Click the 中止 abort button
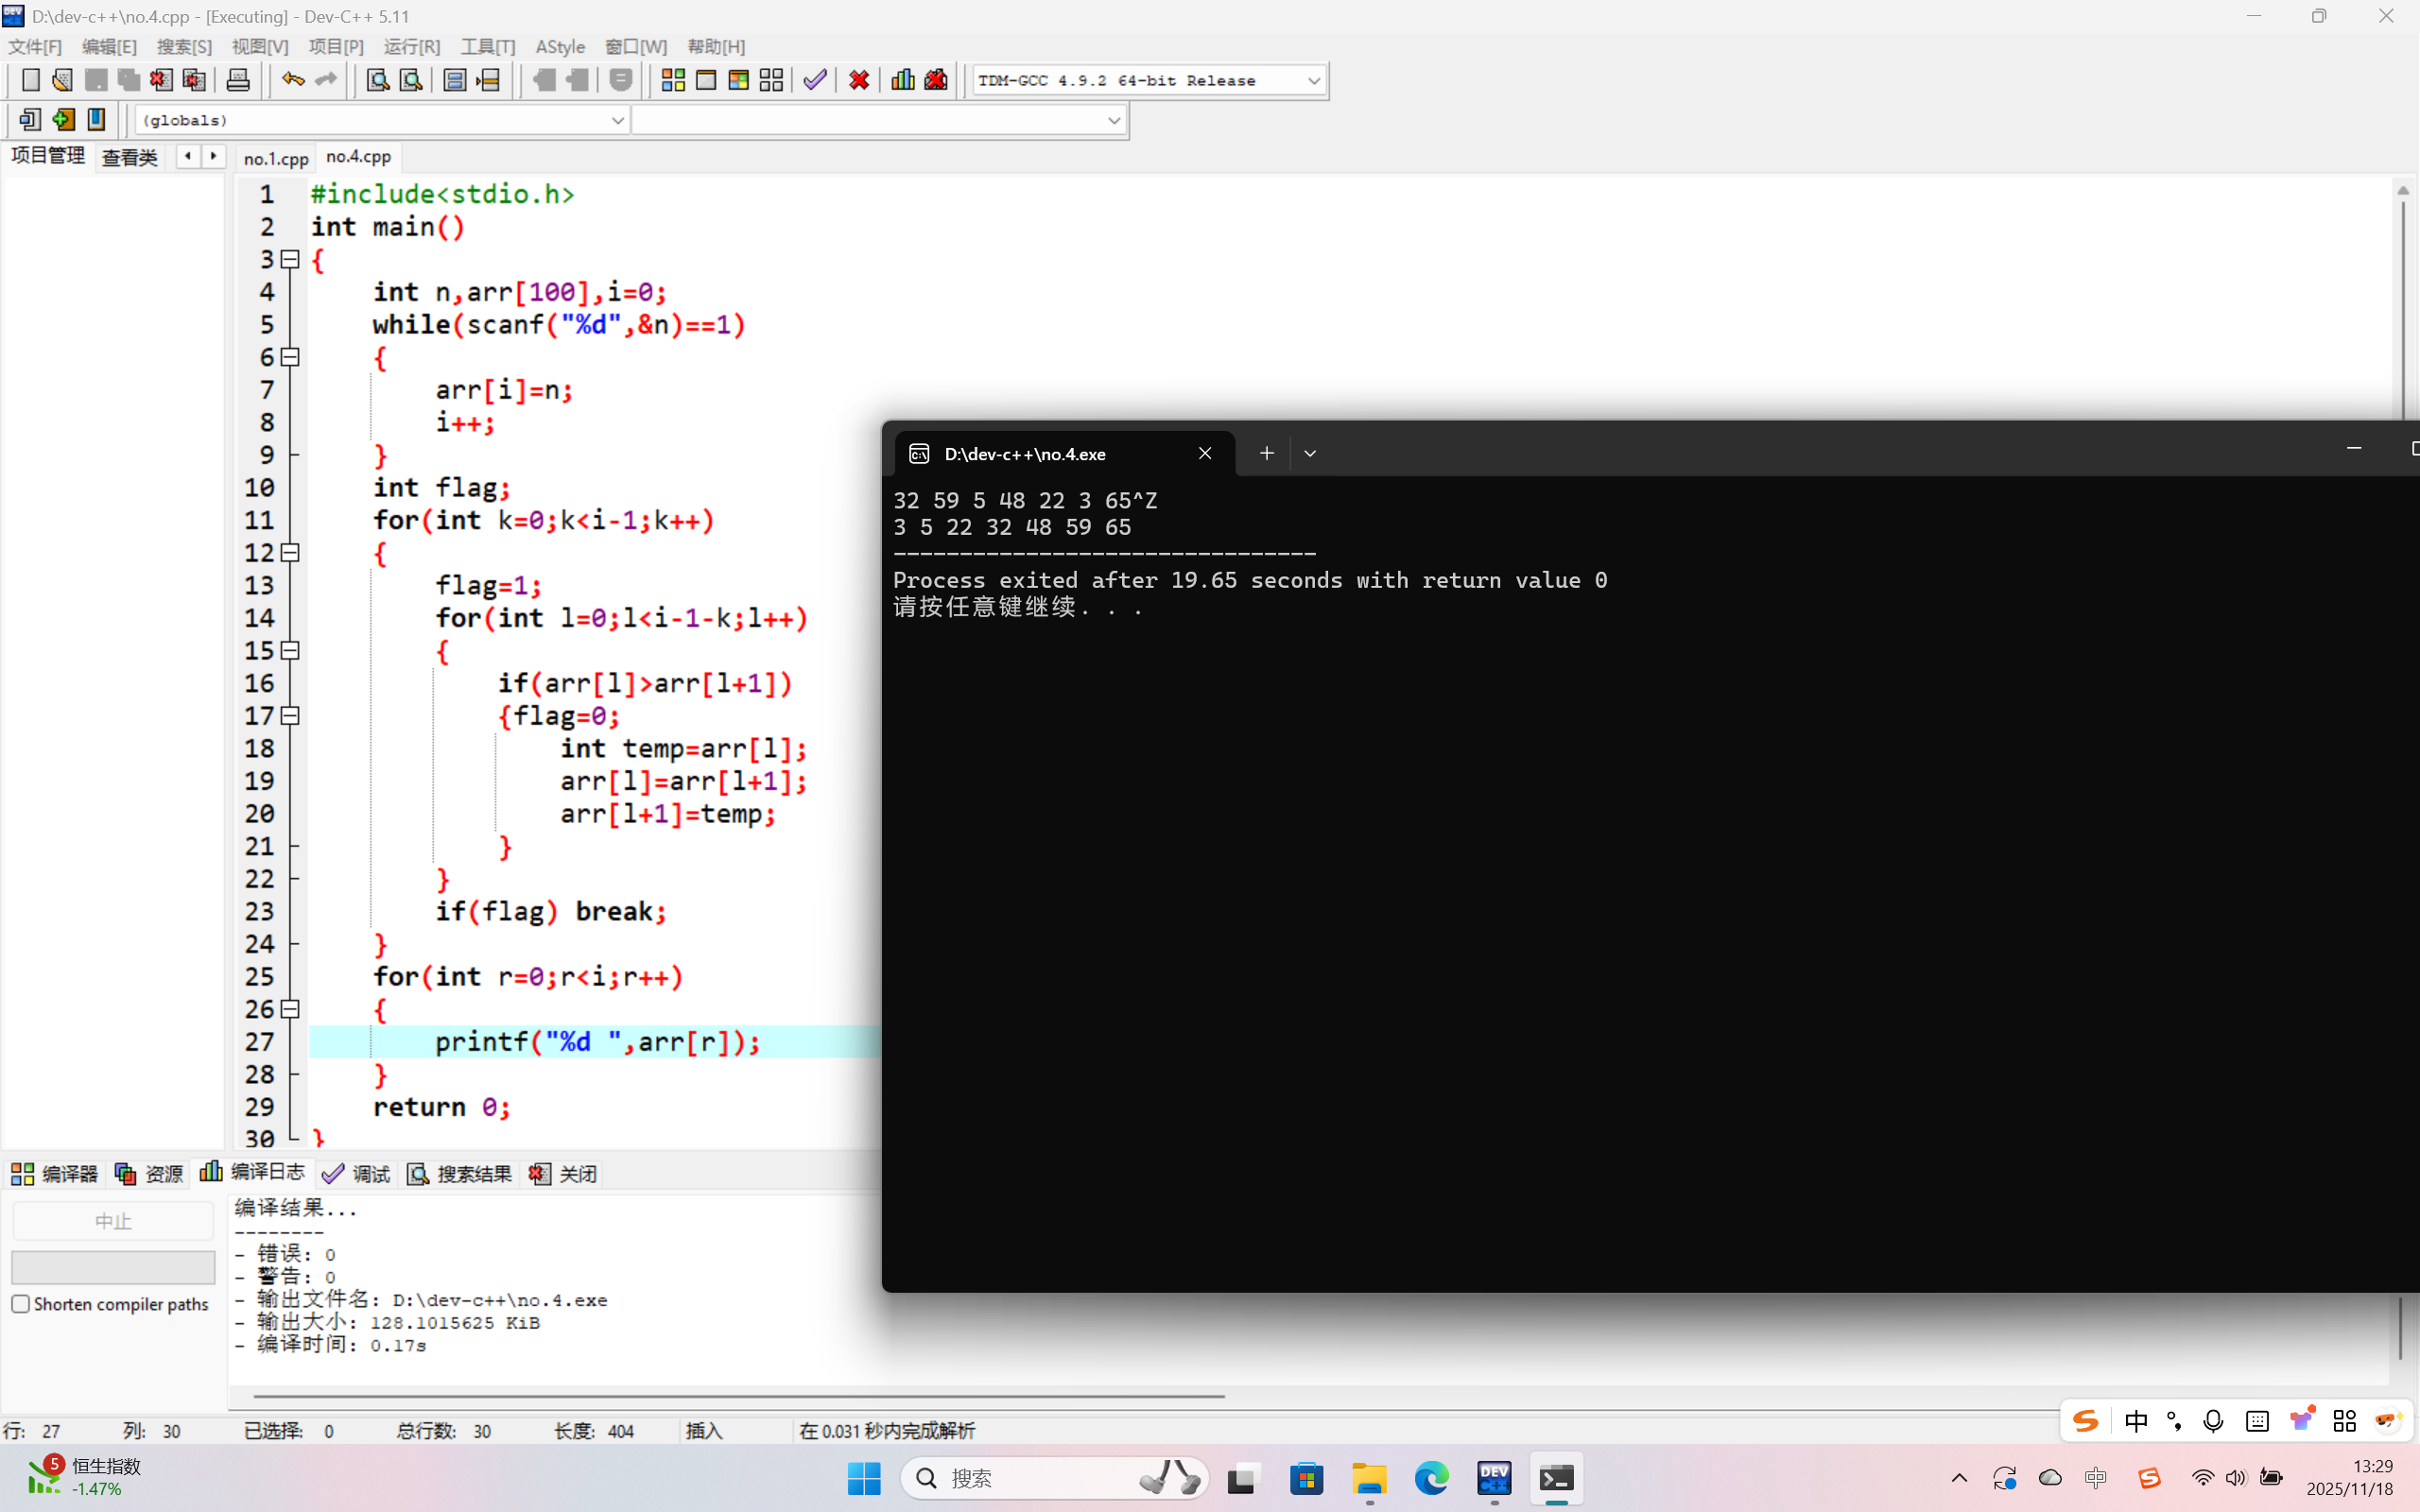 click(x=113, y=1221)
